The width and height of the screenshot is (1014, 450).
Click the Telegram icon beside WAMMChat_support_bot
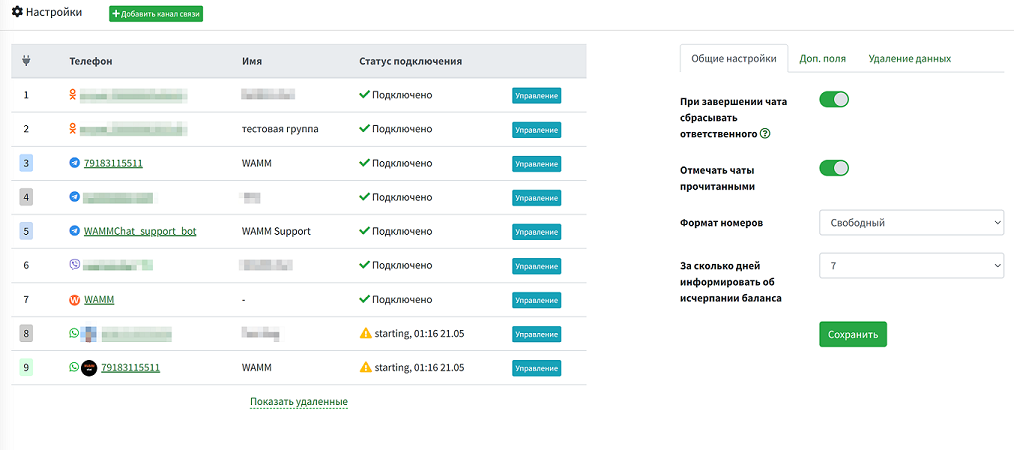click(x=74, y=231)
